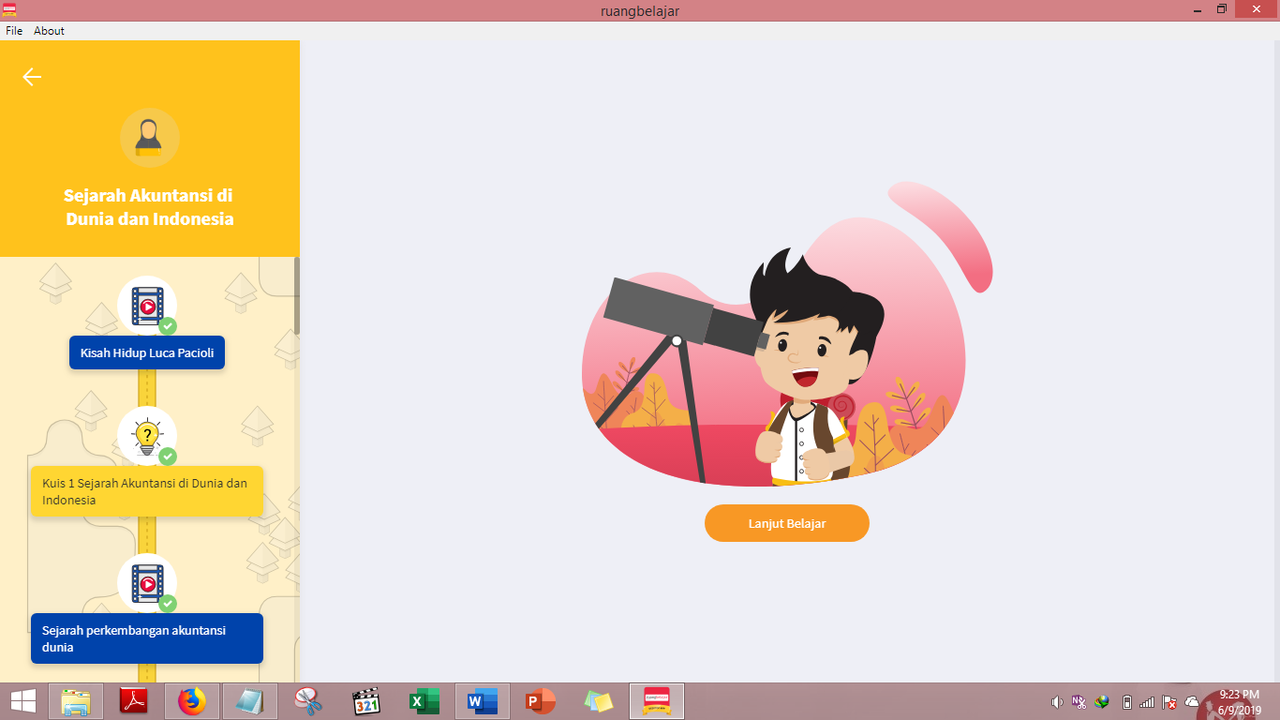Open the Sejarah perkembangan akuntansi dunia video icon

click(147, 583)
